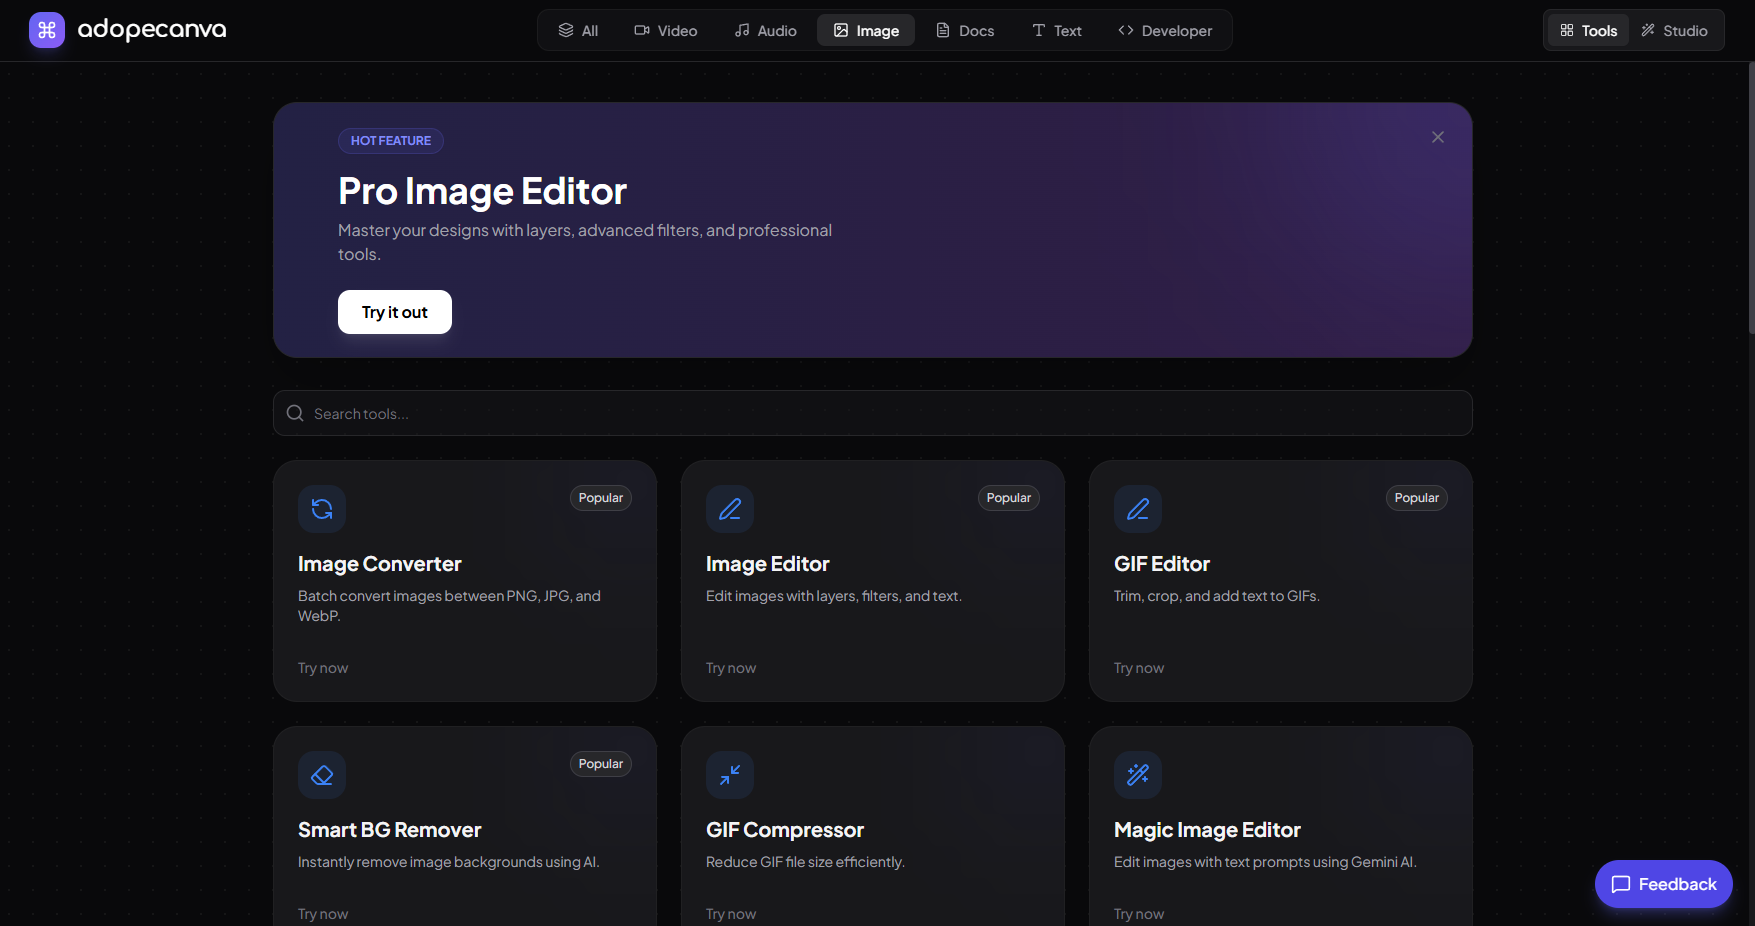
Task: Click the GIF Compressor shrink-arrows icon
Action: (729, 775)
